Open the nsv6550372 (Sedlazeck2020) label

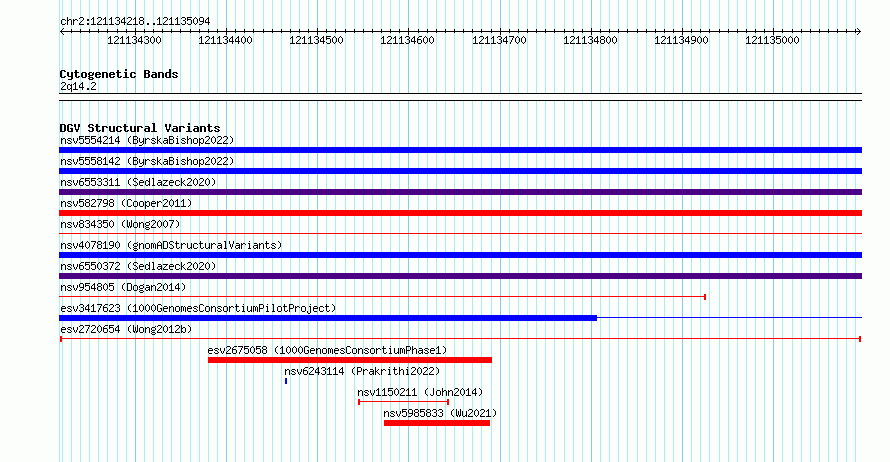138,266
